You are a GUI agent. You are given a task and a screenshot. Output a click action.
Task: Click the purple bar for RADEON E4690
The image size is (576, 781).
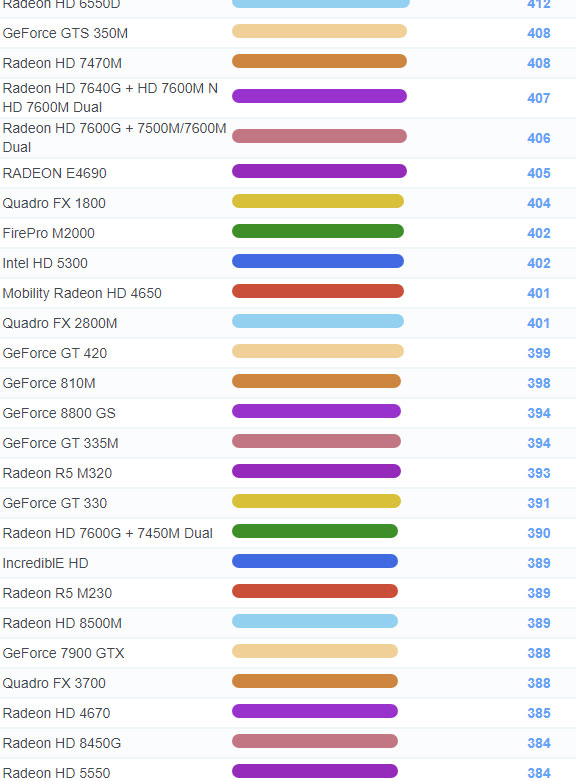tap(319, 171)
